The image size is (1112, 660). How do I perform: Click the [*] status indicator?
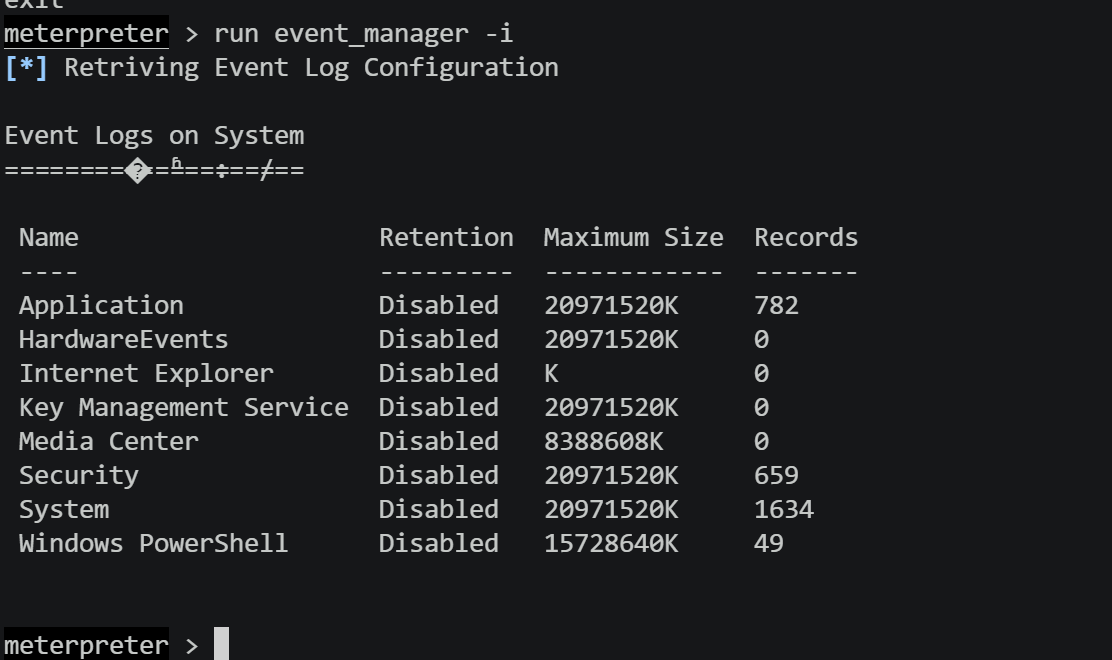click(26, 68)
